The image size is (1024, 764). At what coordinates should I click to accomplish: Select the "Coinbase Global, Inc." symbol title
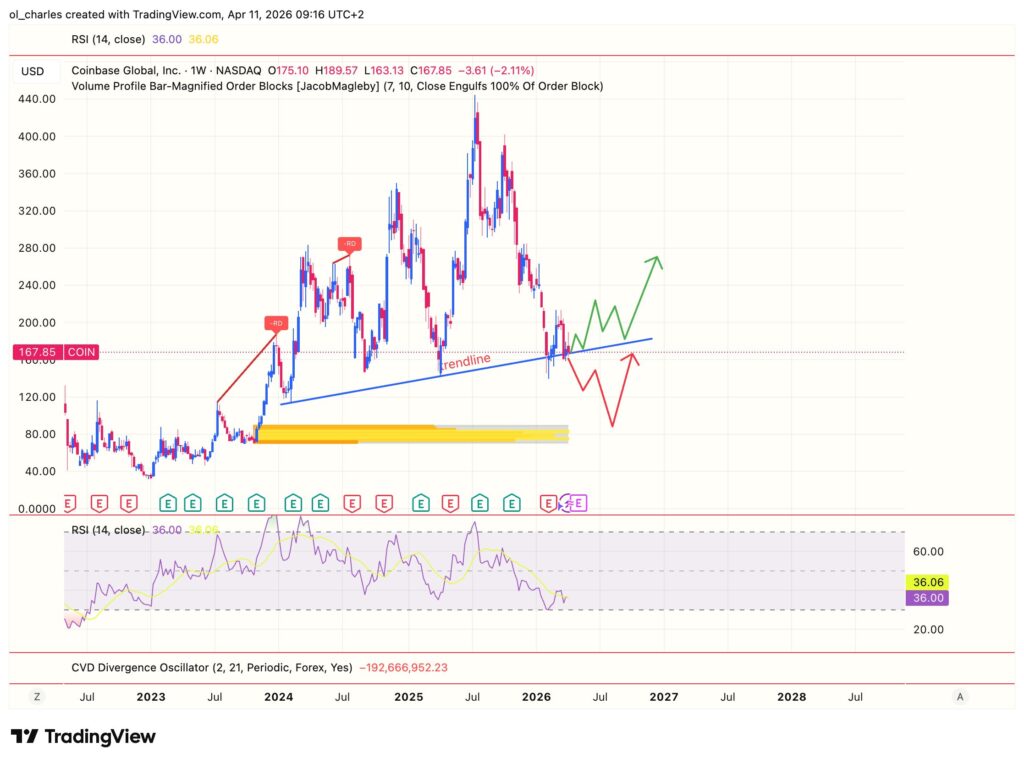click(x=125, y=71)
